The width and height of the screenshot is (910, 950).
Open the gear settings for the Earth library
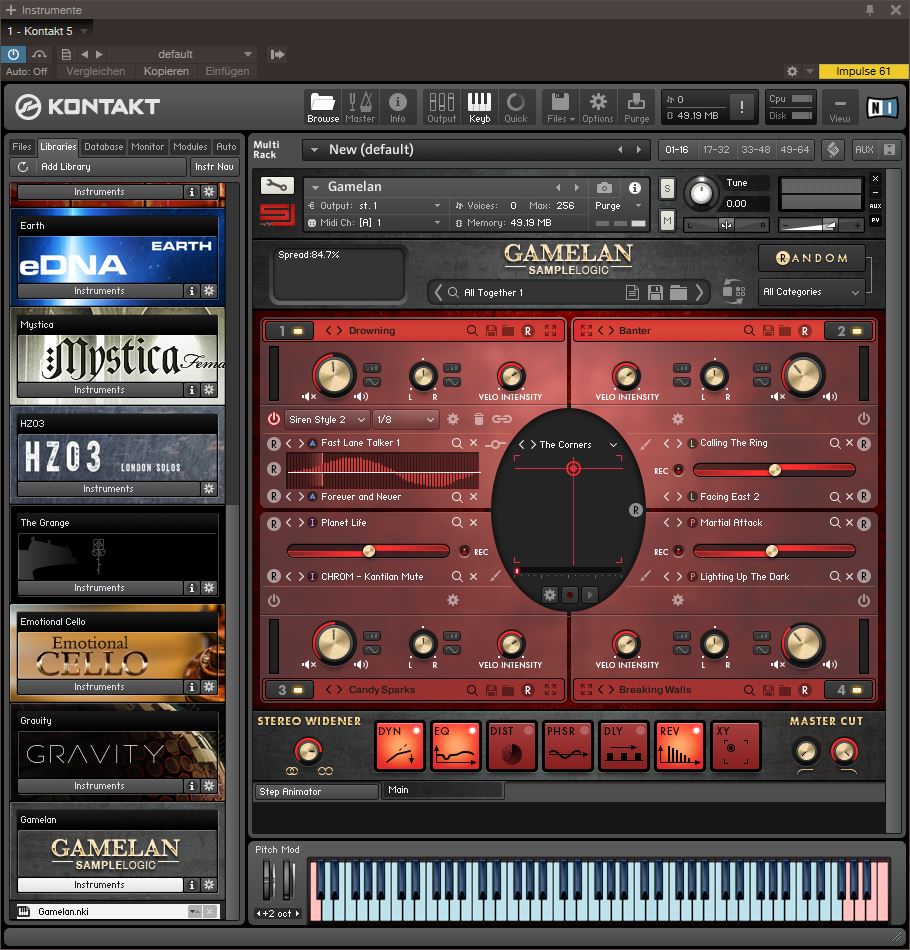[x=209, y=291]
